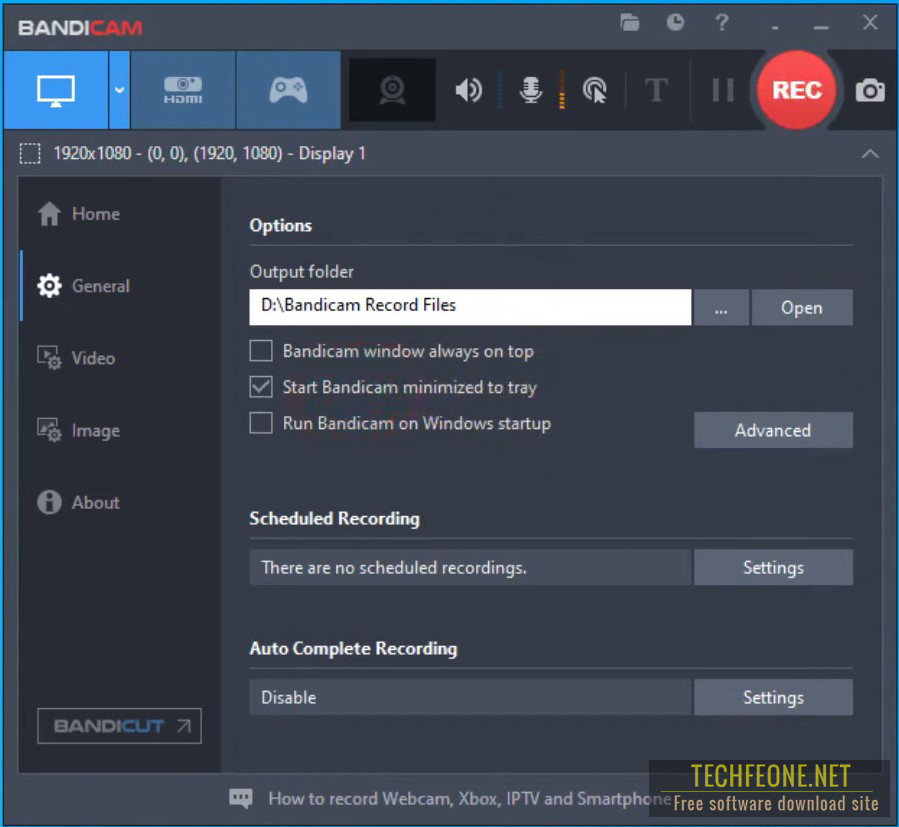Click the compact mode dash icon

[775, 27]
